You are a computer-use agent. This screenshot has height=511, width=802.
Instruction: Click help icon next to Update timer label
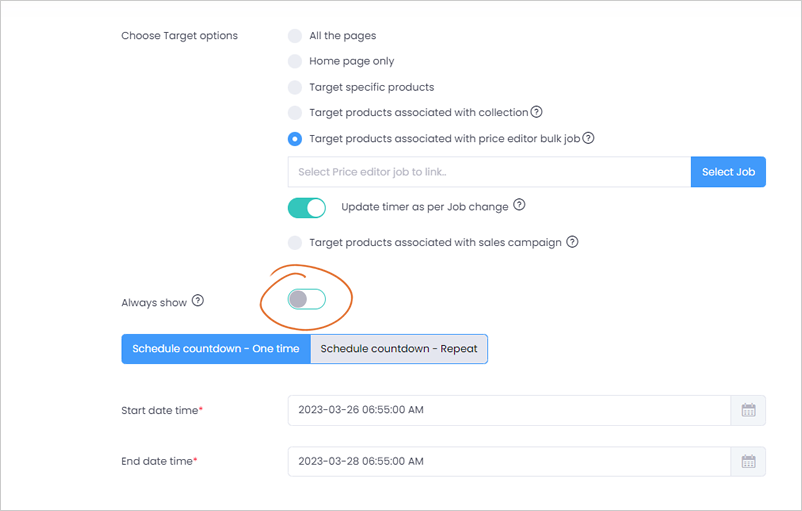[519, 205]
